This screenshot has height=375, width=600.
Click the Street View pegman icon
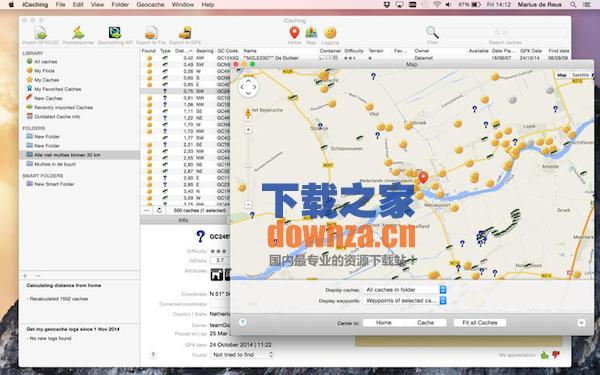coord(248,114)
